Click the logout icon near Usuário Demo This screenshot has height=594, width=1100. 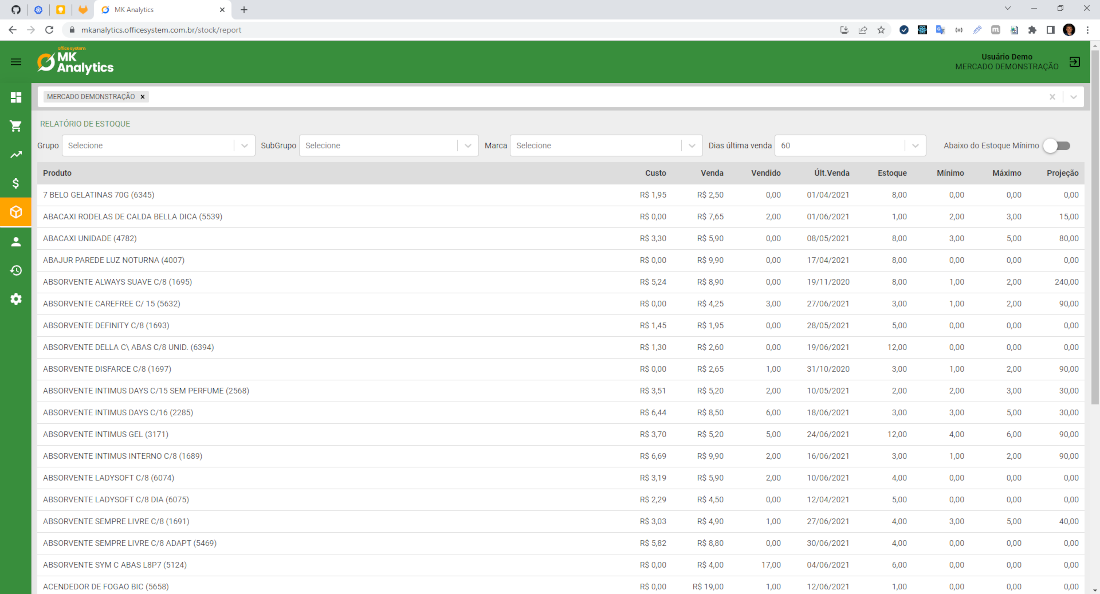[1074, 61]
